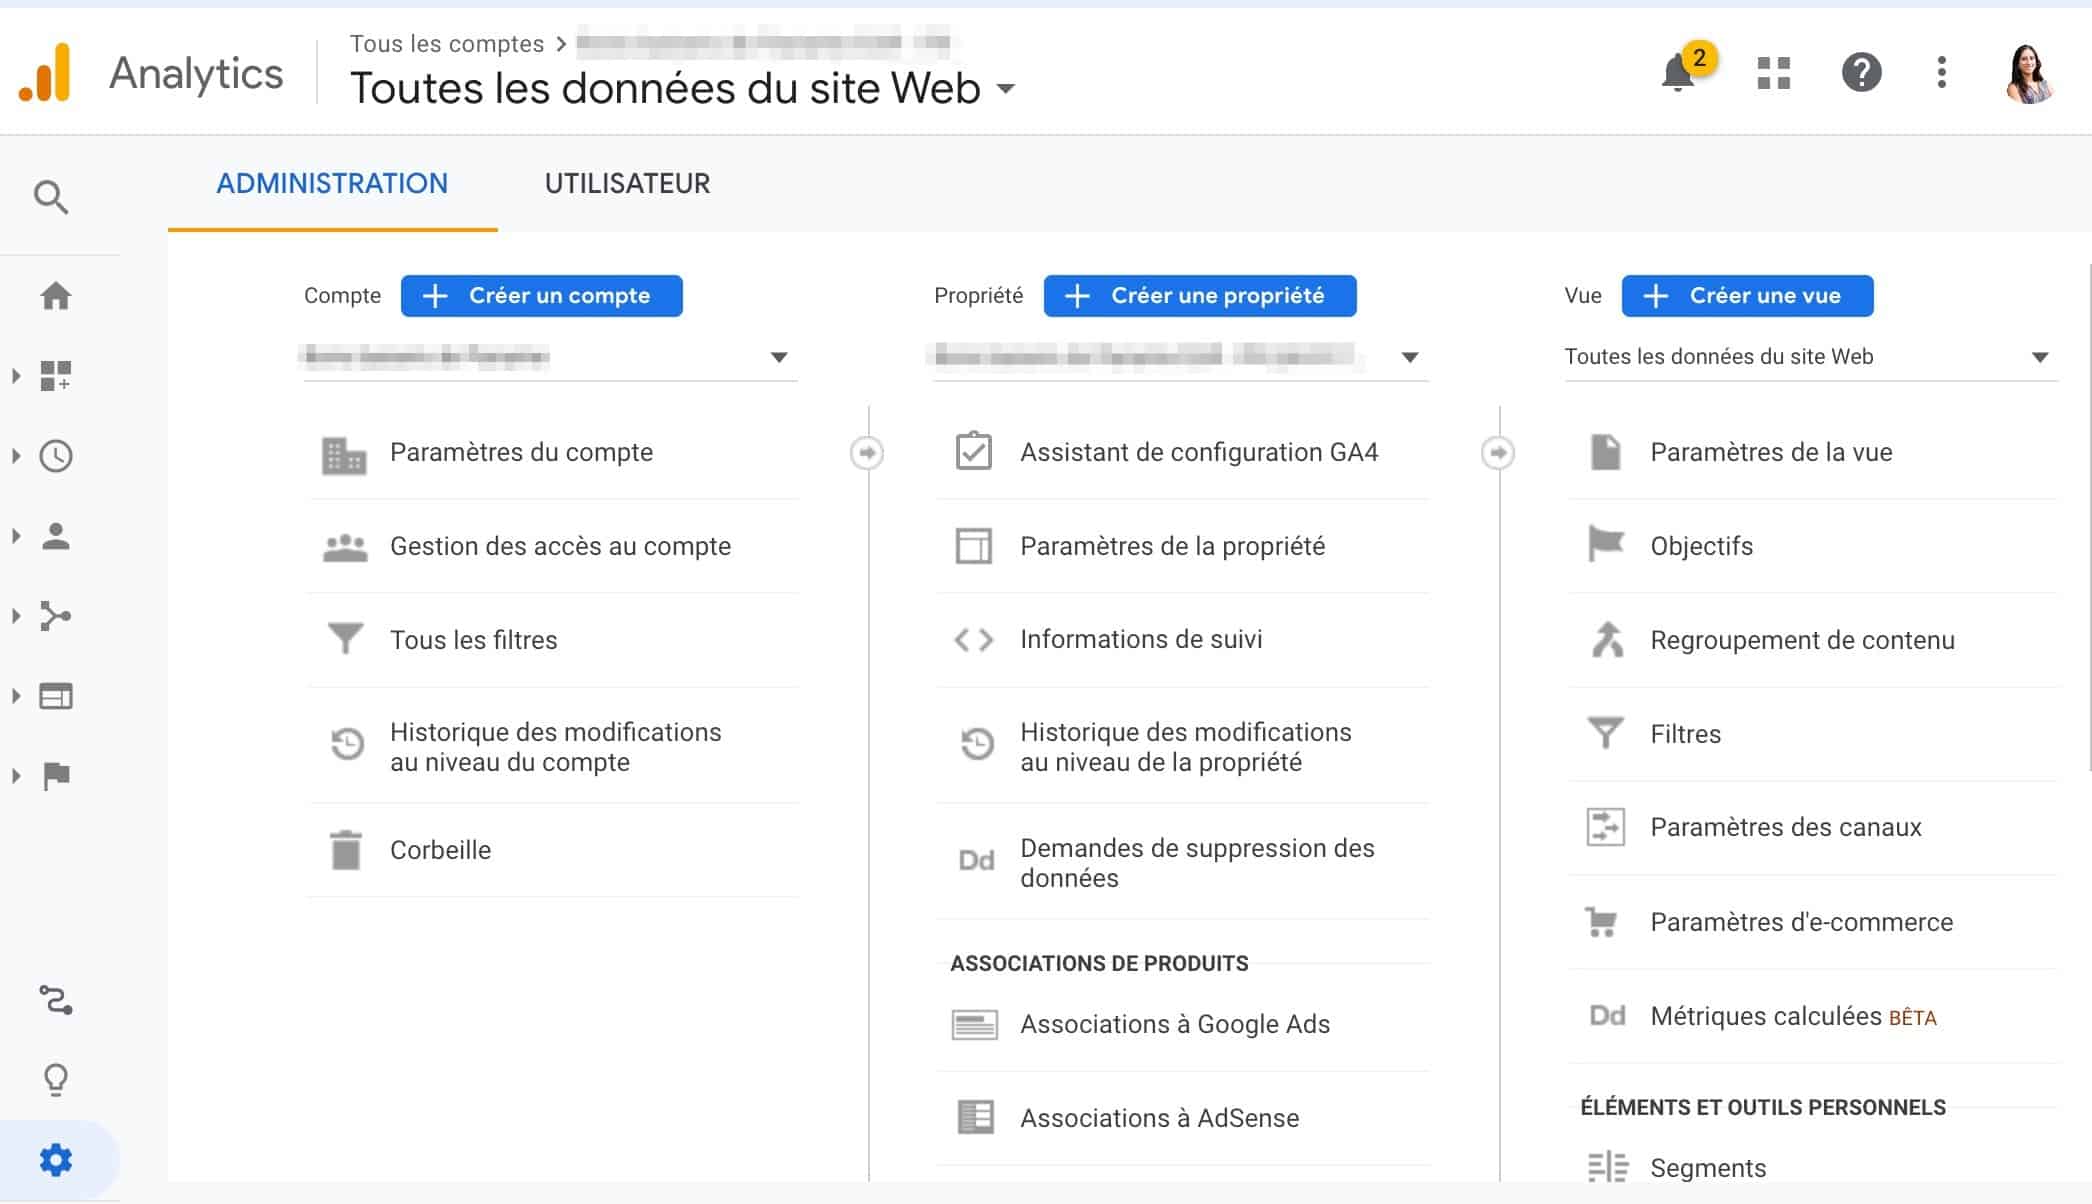Click 'Créer une propriété' button
The image size is (2092, 1204).
(x=1200, y=296)
